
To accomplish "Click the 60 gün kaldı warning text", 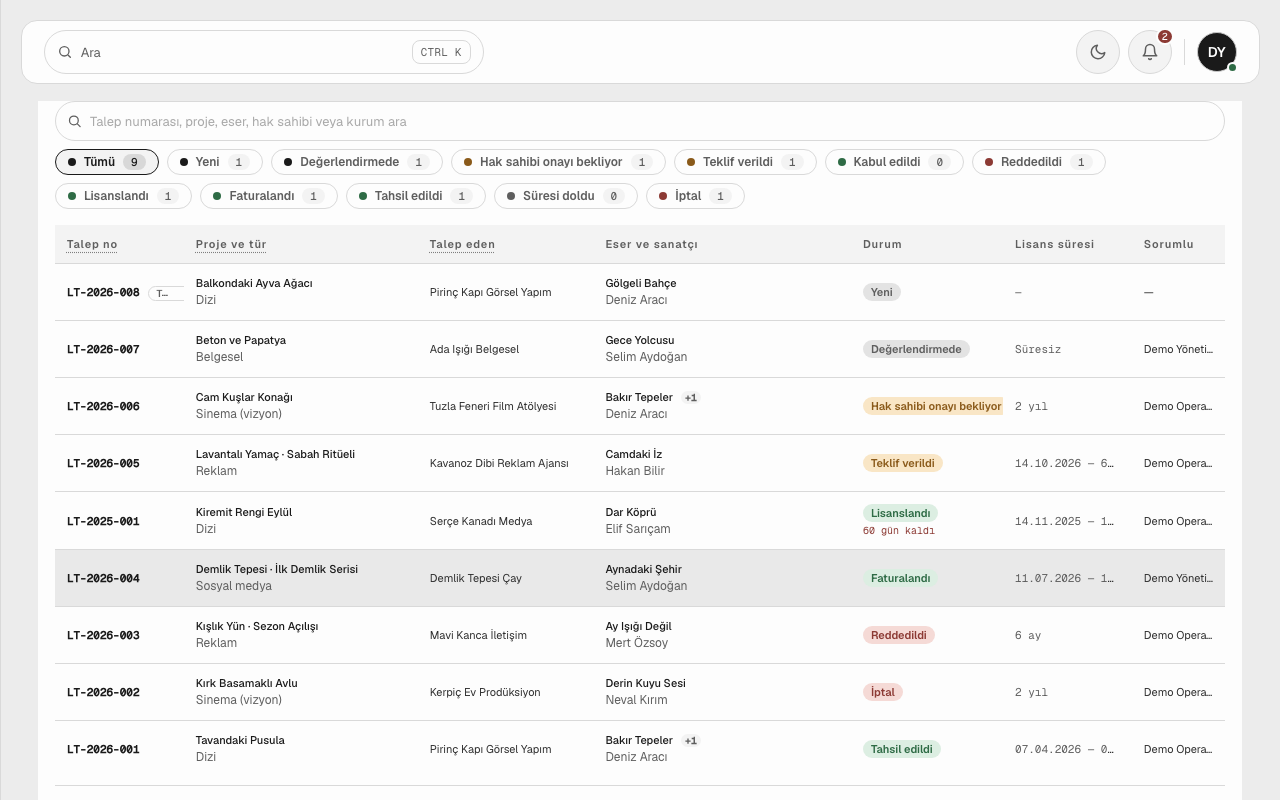I will (x=899, y=531).
